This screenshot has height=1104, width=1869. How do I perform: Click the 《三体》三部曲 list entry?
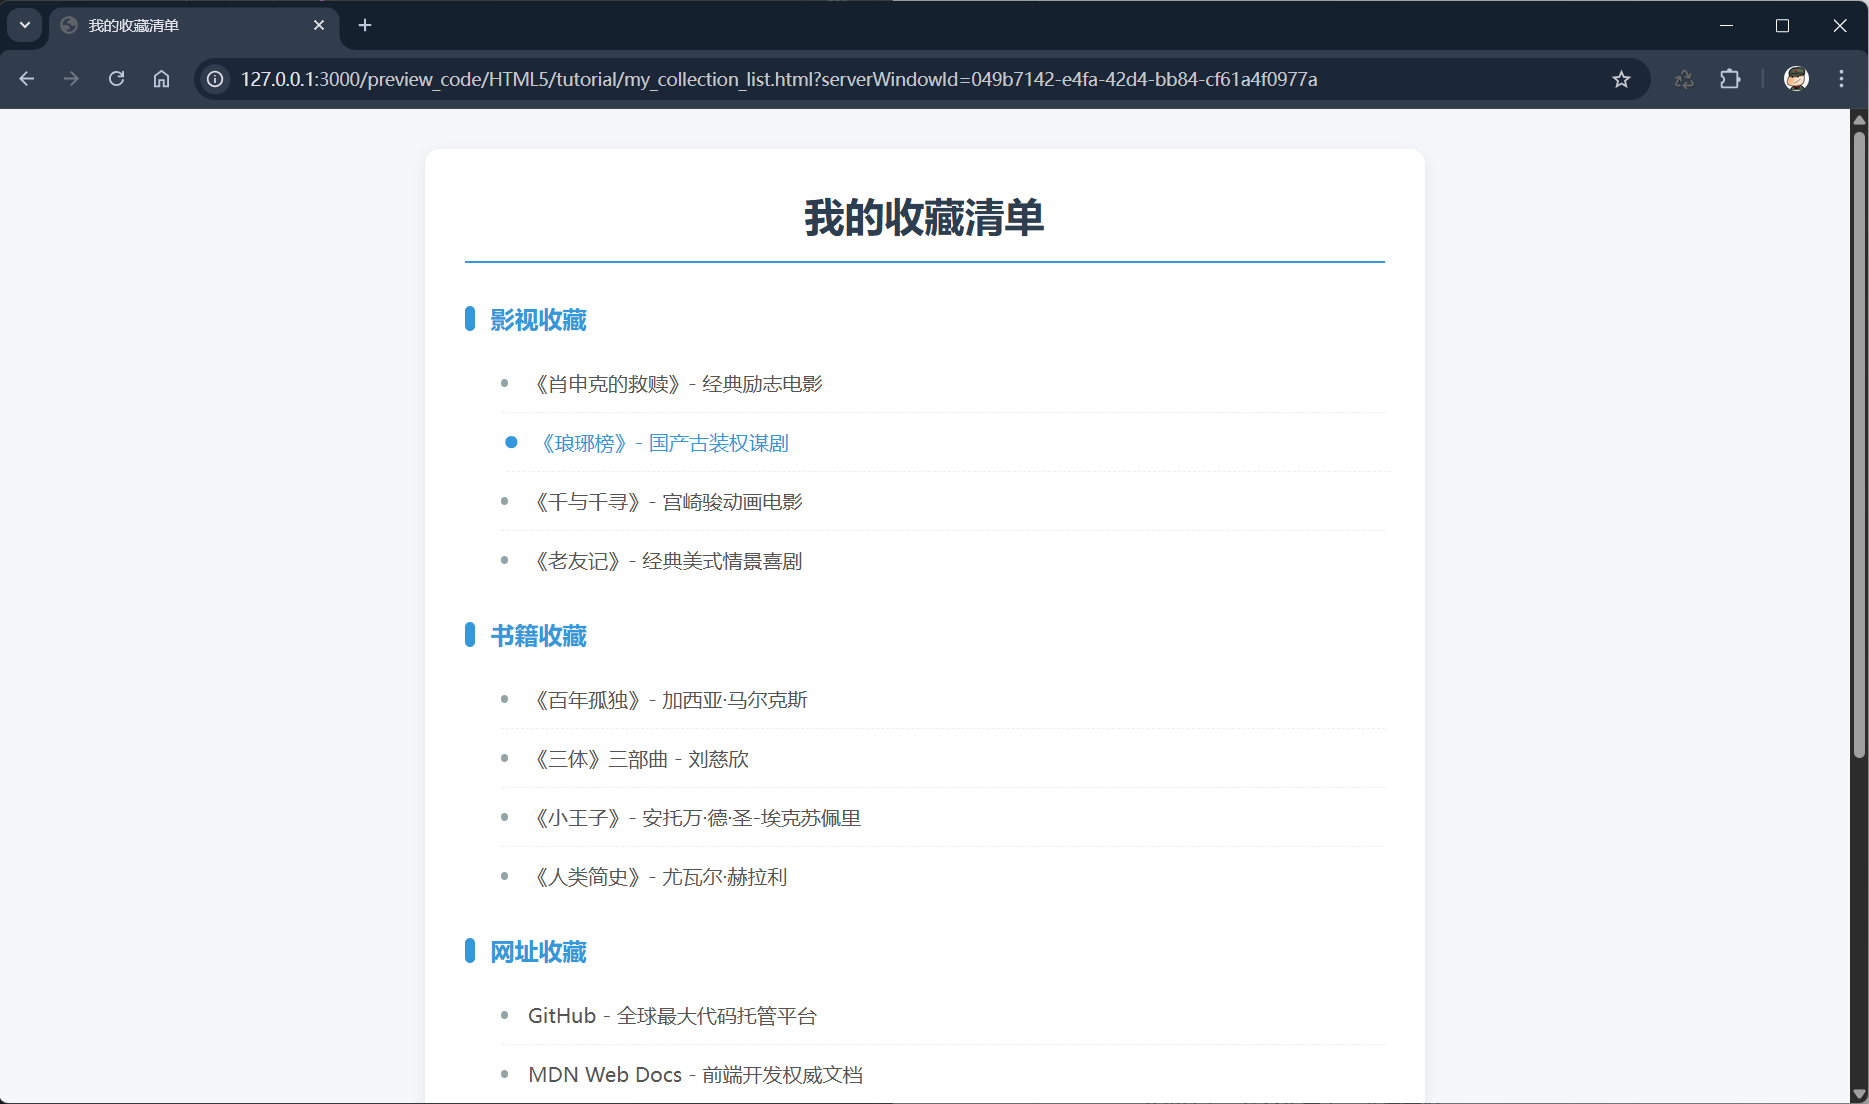coord(640,759)
